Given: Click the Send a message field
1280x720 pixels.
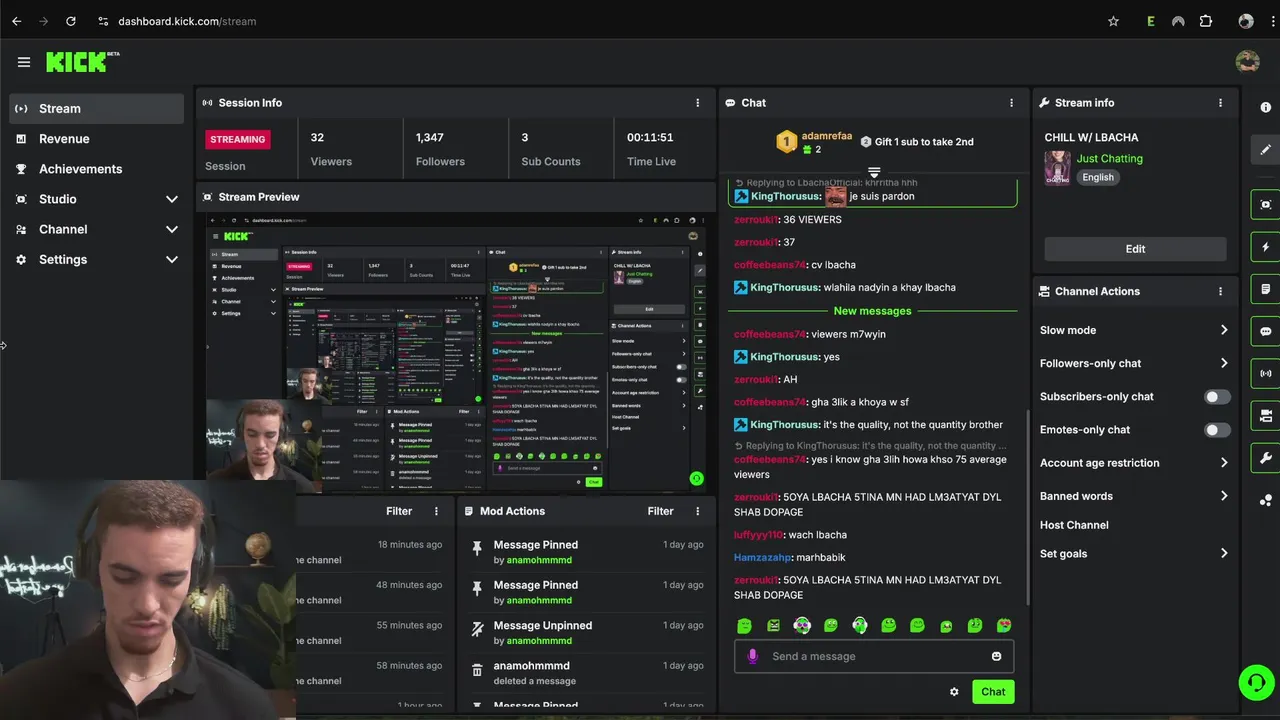Looking at the screenshot, I should [874, 656].
